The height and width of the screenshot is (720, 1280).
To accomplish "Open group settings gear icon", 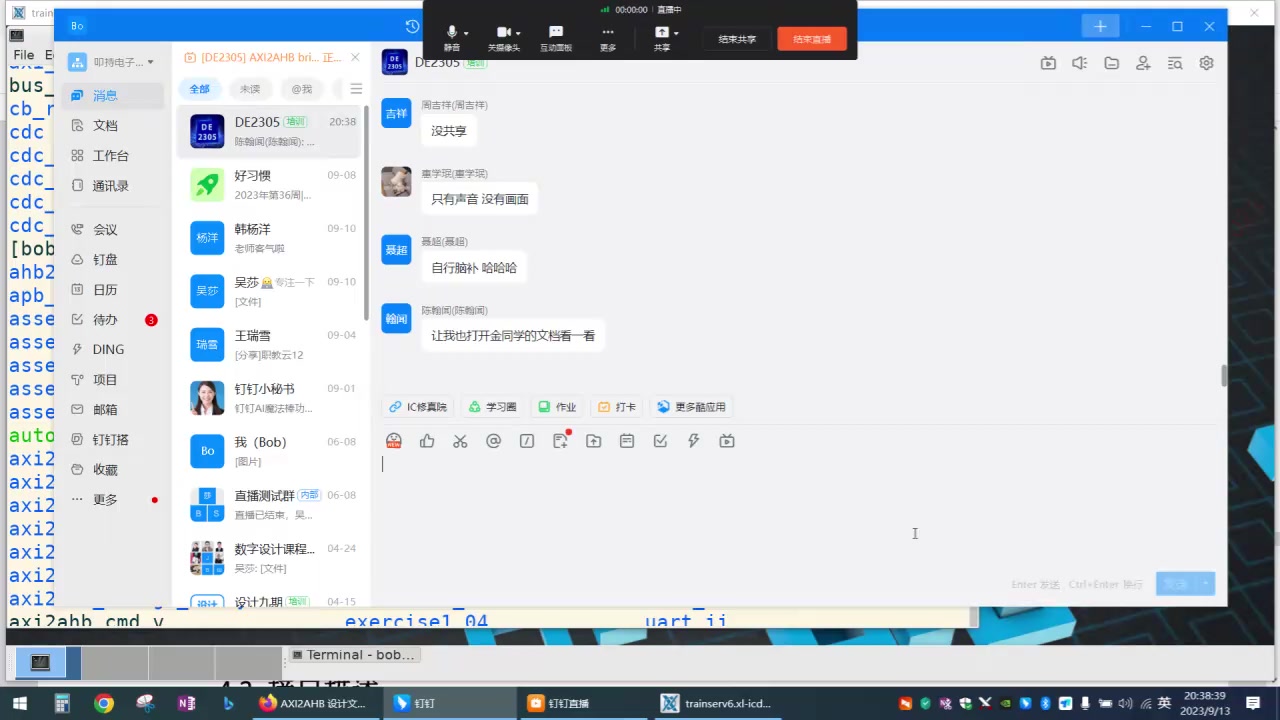I will [x=1207, y=63].
